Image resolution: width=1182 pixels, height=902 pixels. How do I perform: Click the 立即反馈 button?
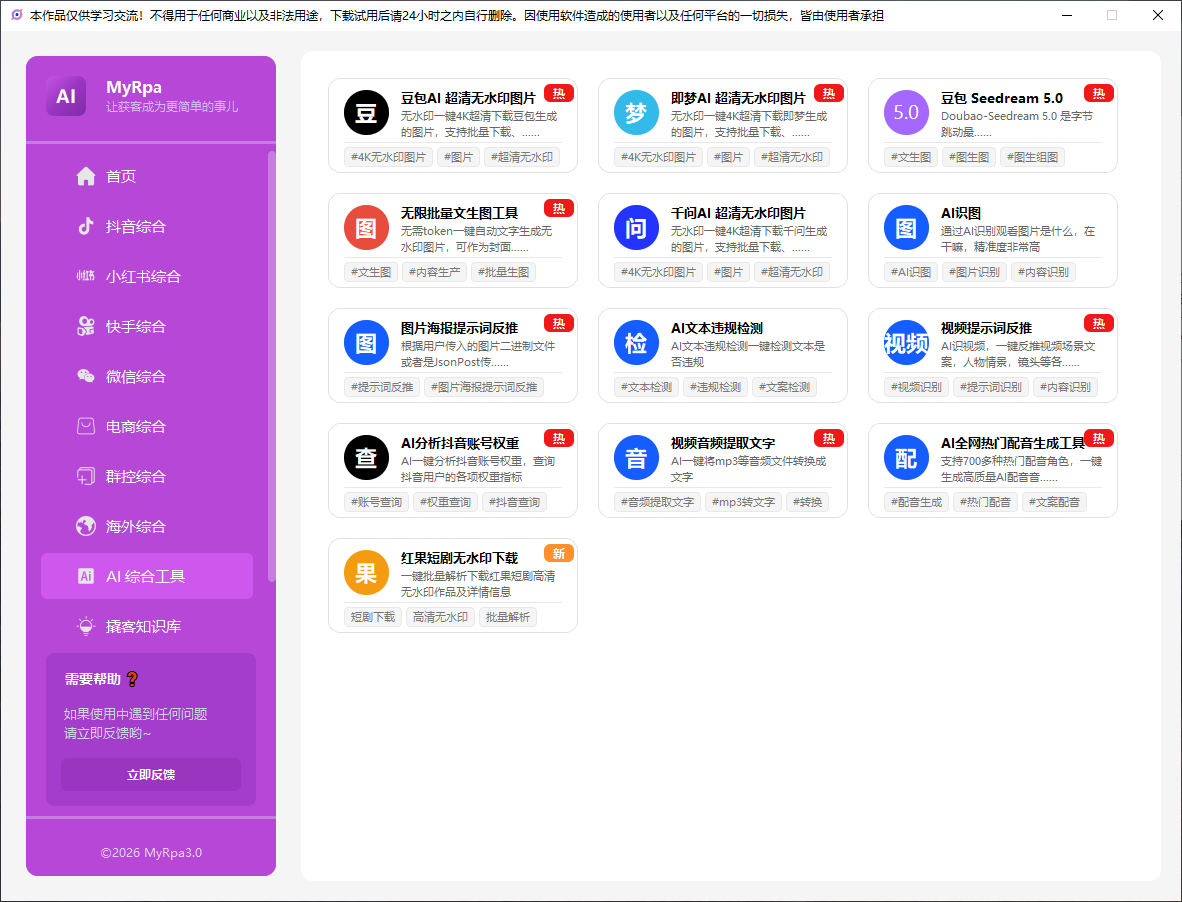(x=151, y=775)
